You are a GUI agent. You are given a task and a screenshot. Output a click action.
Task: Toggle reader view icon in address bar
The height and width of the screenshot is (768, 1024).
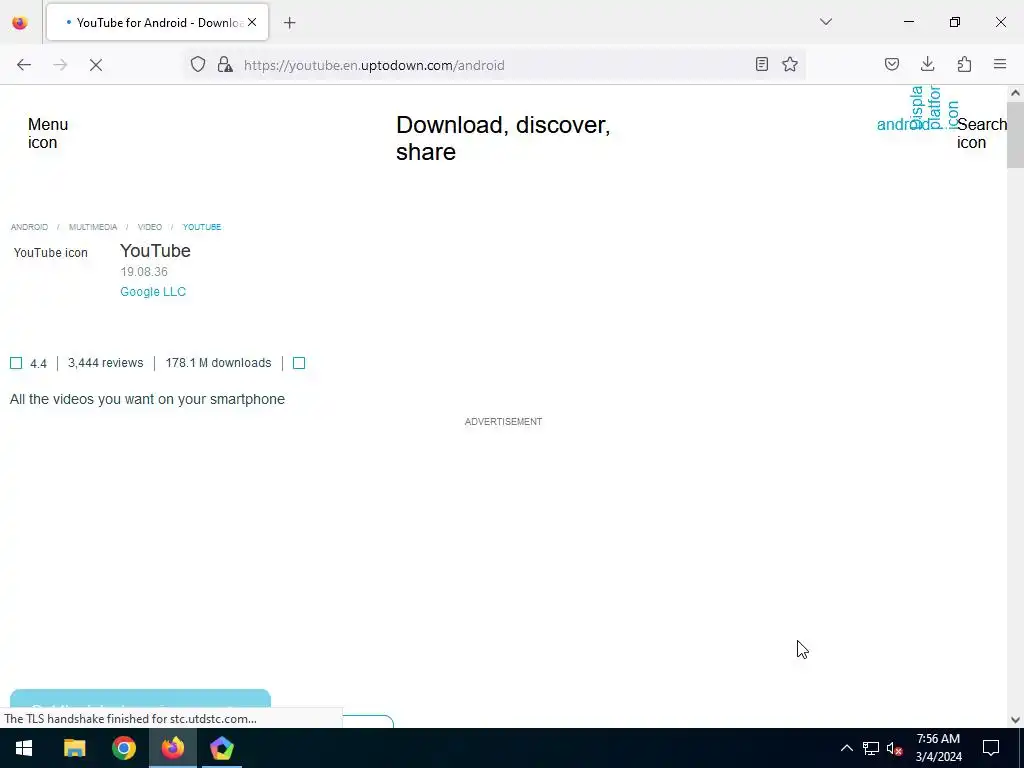[761, 64]
